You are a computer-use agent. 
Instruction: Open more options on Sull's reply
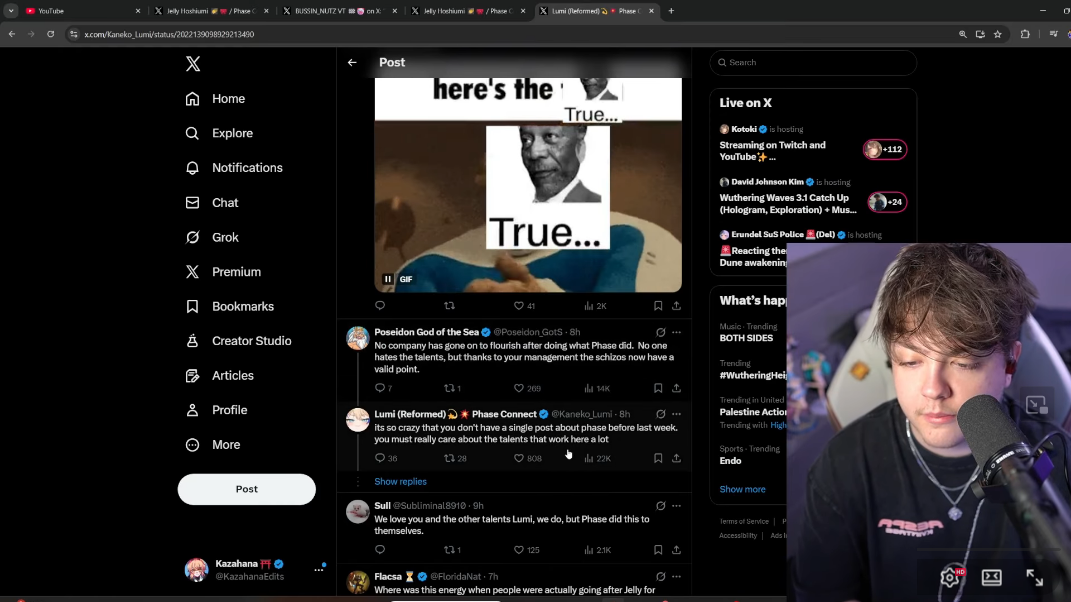(676, 506)
